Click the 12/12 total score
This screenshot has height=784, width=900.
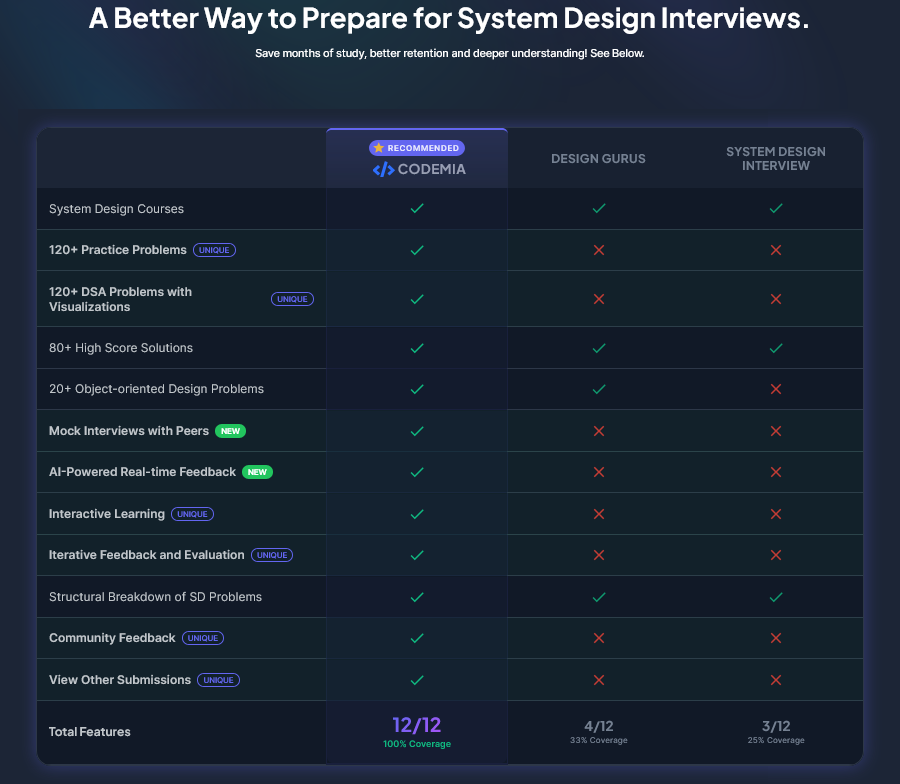click(x=417, y=725)
